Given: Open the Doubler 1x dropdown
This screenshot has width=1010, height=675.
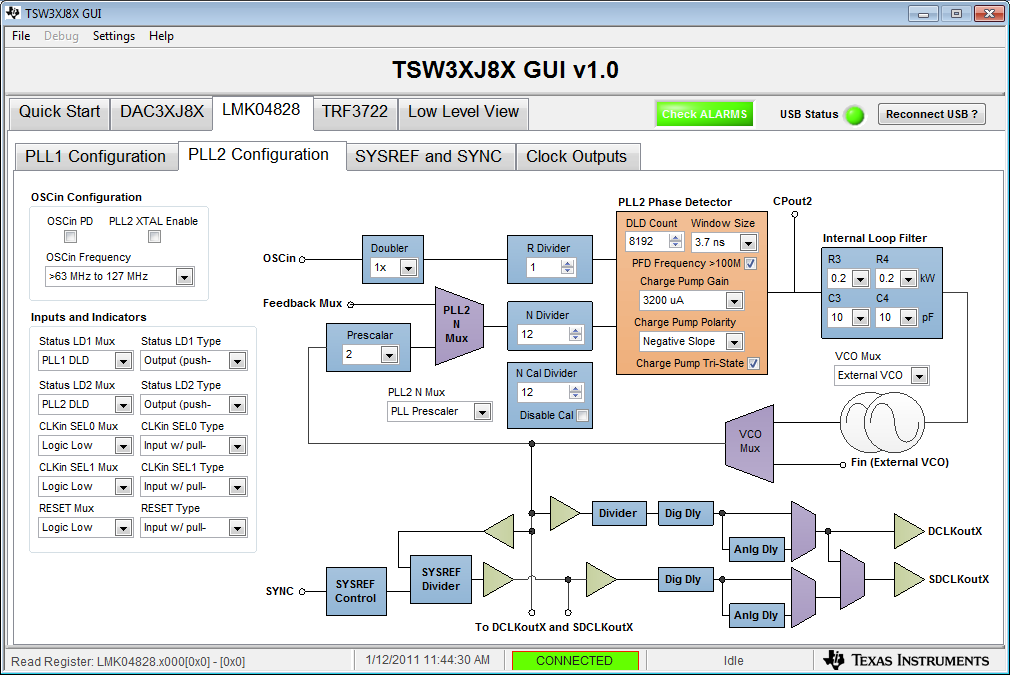Looking at the screenshot, I should (x=408, y=268).
